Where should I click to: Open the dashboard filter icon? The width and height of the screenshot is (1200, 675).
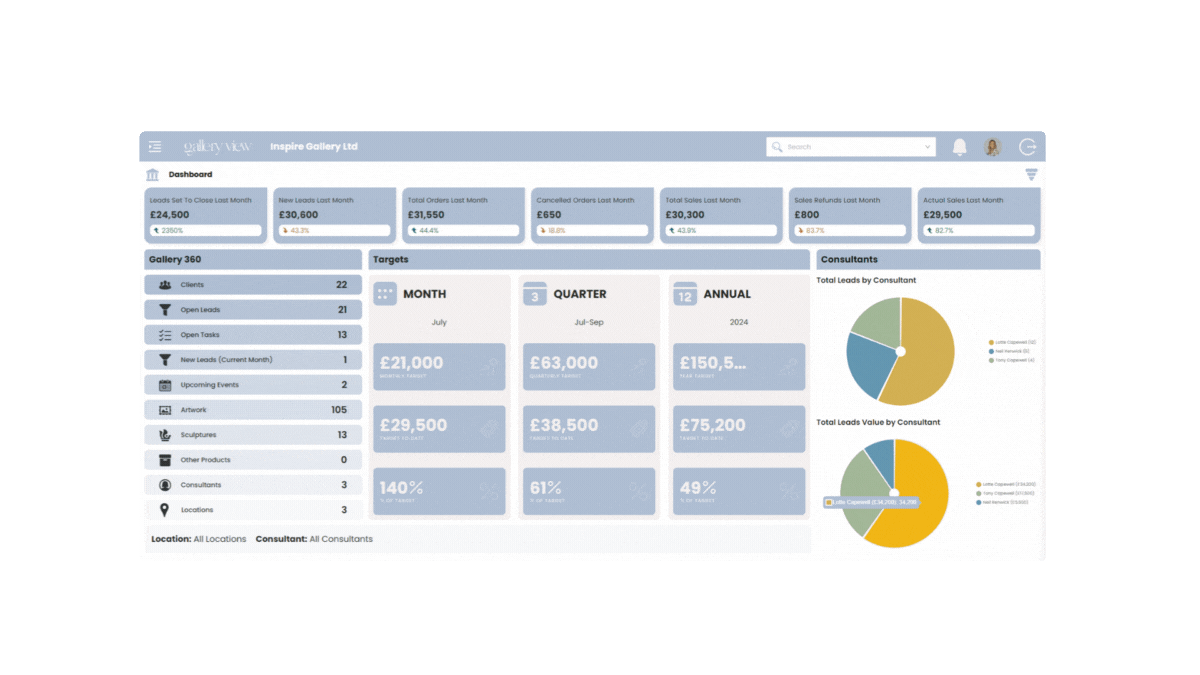coord(1031,174)
